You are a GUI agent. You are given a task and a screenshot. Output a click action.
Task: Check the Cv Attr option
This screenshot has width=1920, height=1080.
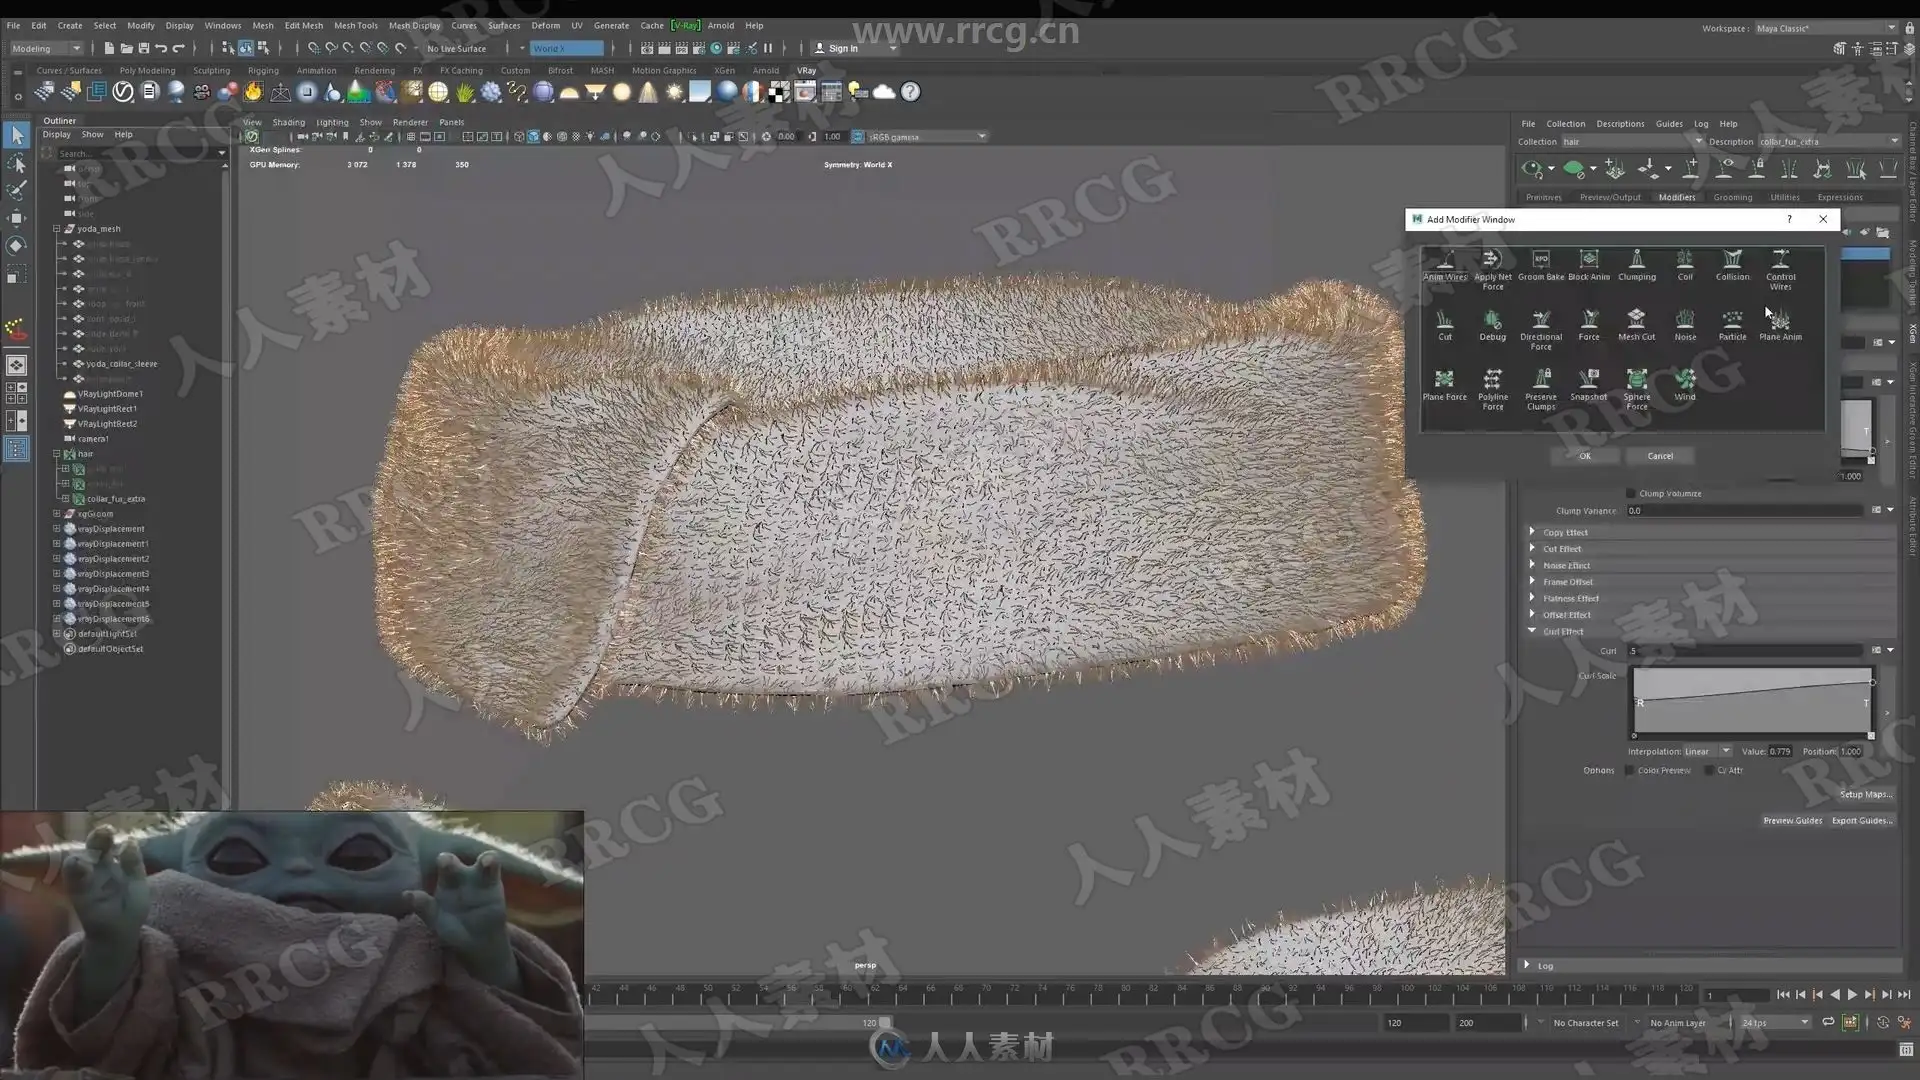pyautogui.click(x=1709, y=771)
